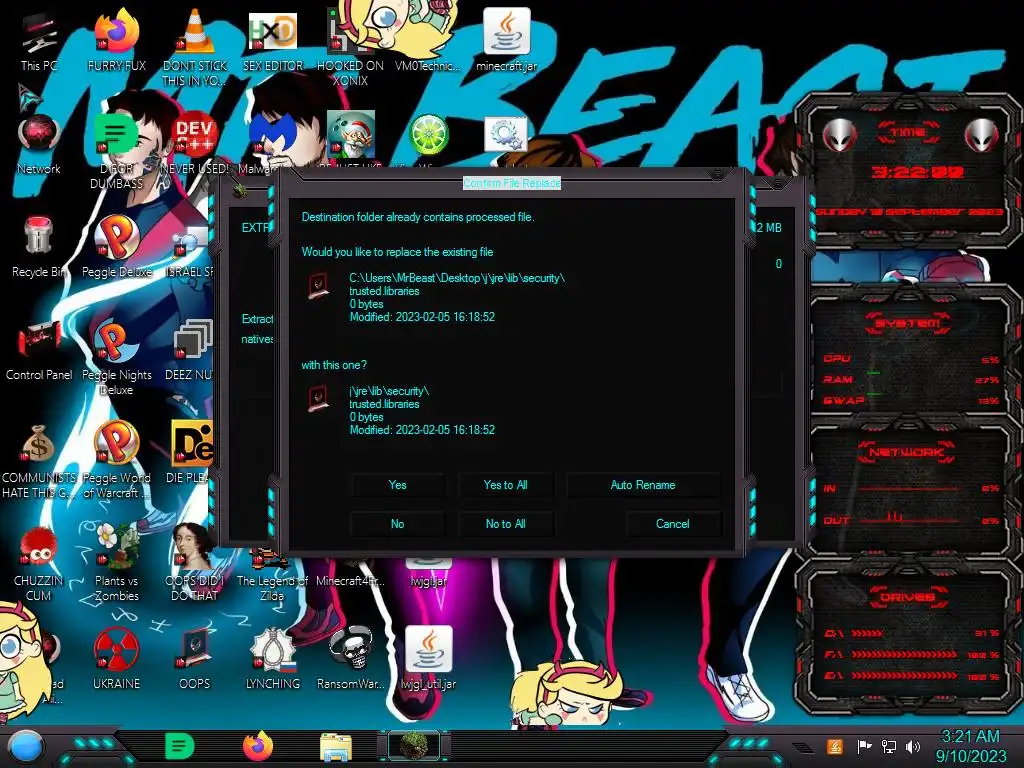Launch Dev C++ NEVER USED icon
The image size is (1024, 768).
click(195, 144)
